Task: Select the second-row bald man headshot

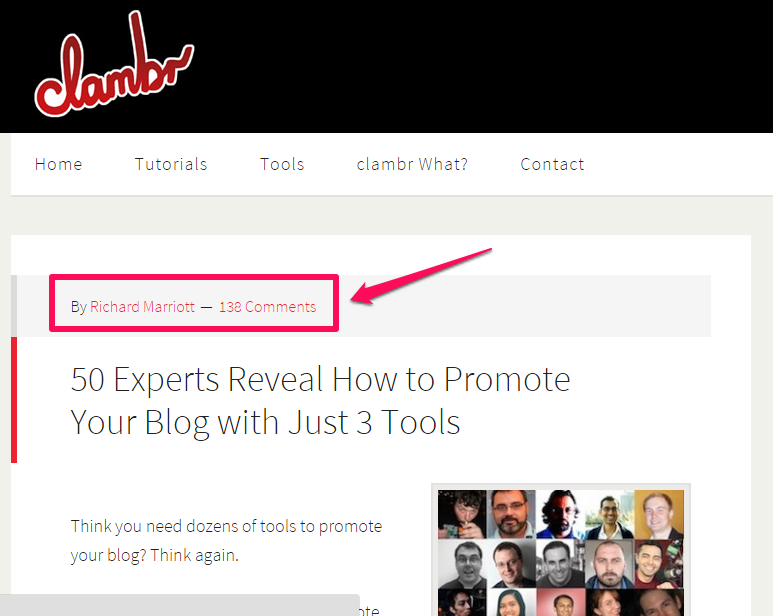Action: pyautogui.click(x=609, y=563)
